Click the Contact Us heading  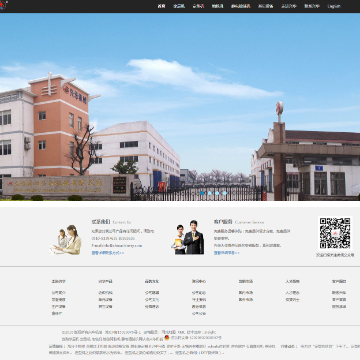point(111,222)
